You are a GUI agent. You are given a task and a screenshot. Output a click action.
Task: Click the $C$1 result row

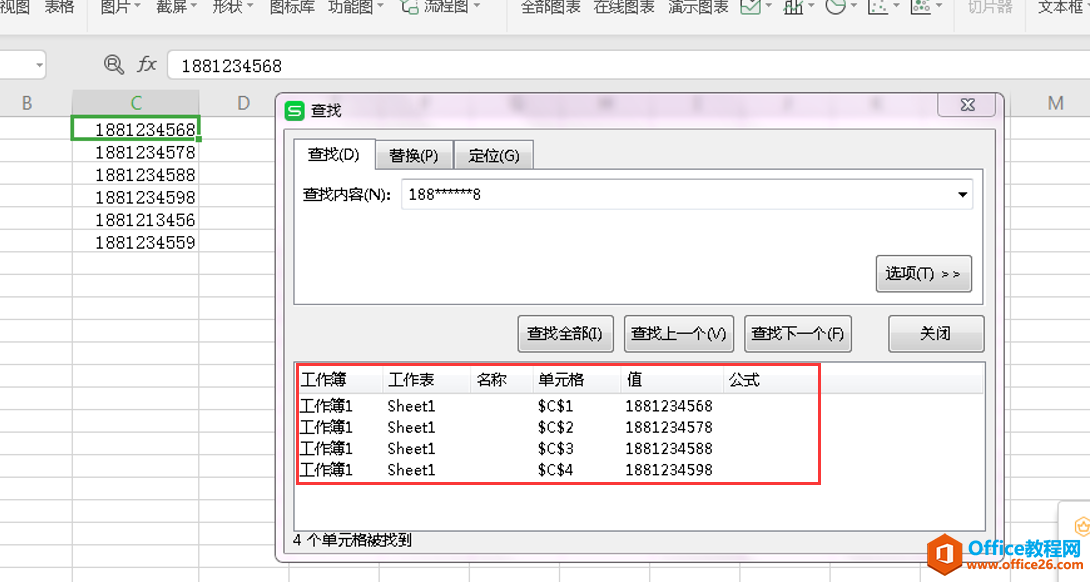(639, 405)
